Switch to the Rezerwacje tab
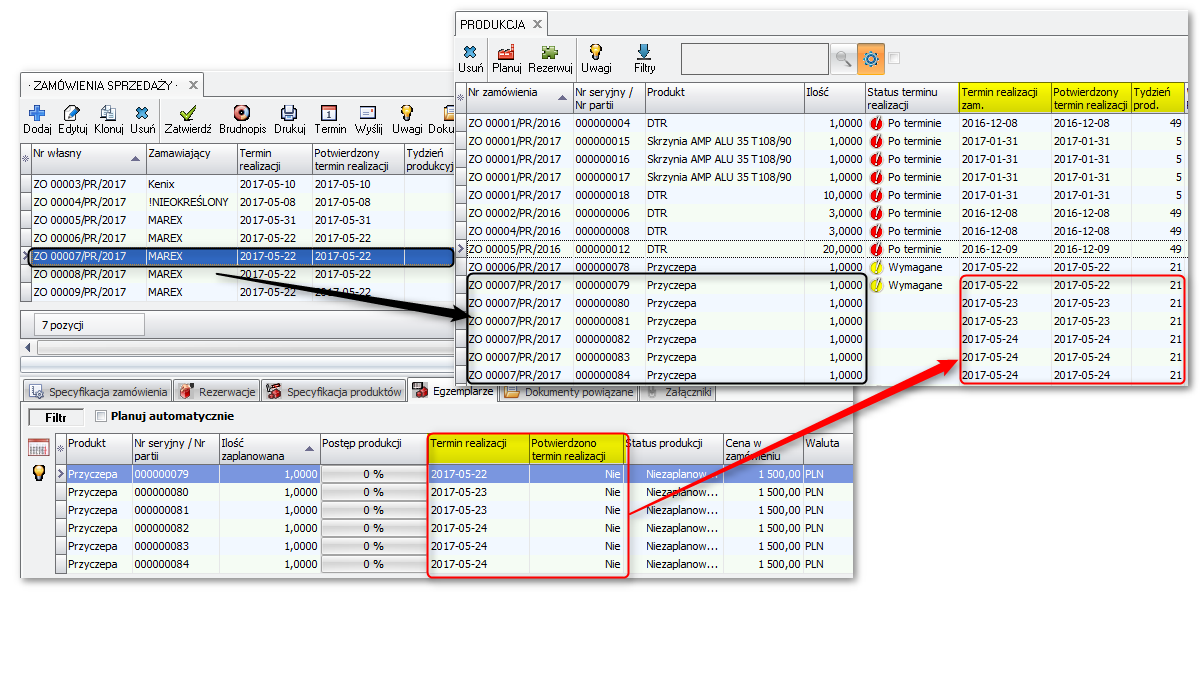 [217, 391]
